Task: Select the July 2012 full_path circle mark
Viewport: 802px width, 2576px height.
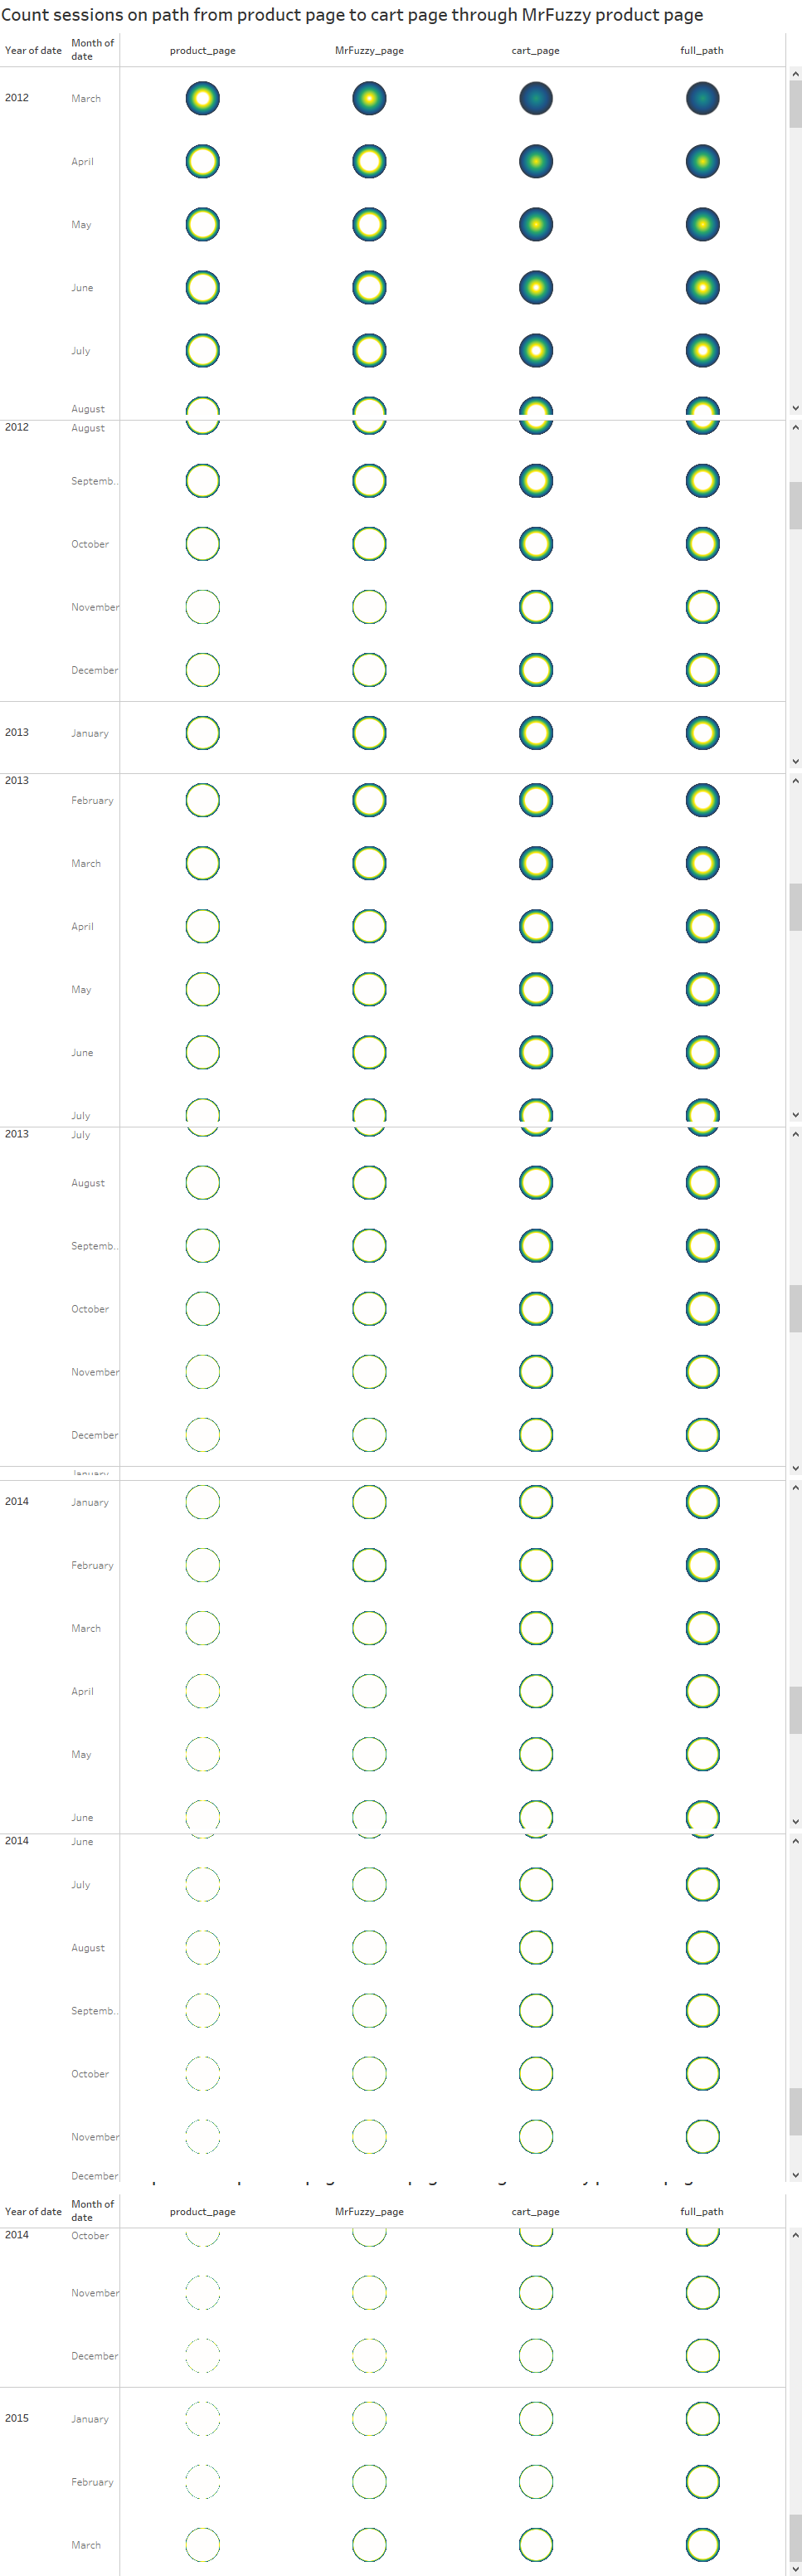Action: 703,350
